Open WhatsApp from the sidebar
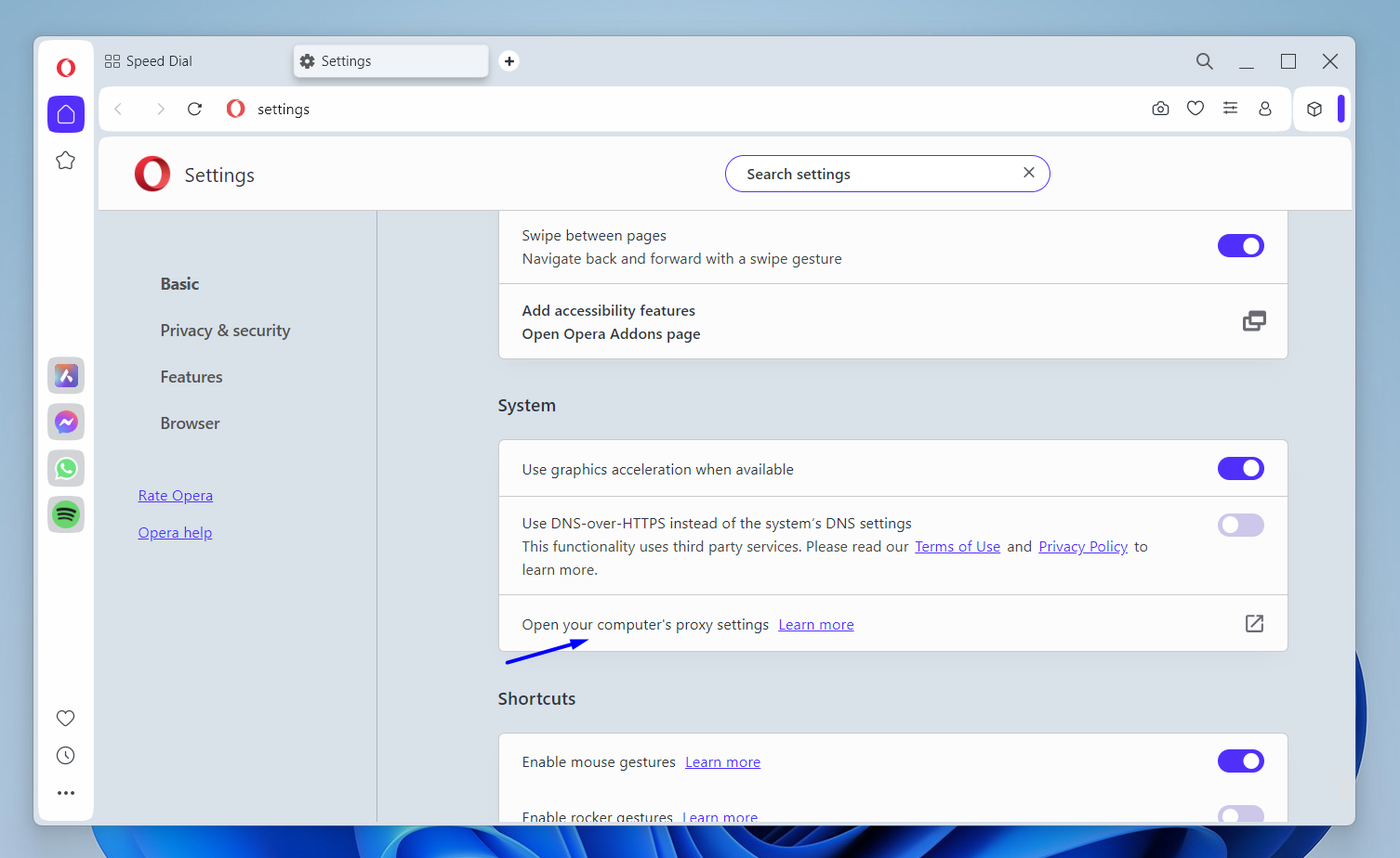Screen dimensions: 1400x858 pyautogui.click(x=66, y=468)
